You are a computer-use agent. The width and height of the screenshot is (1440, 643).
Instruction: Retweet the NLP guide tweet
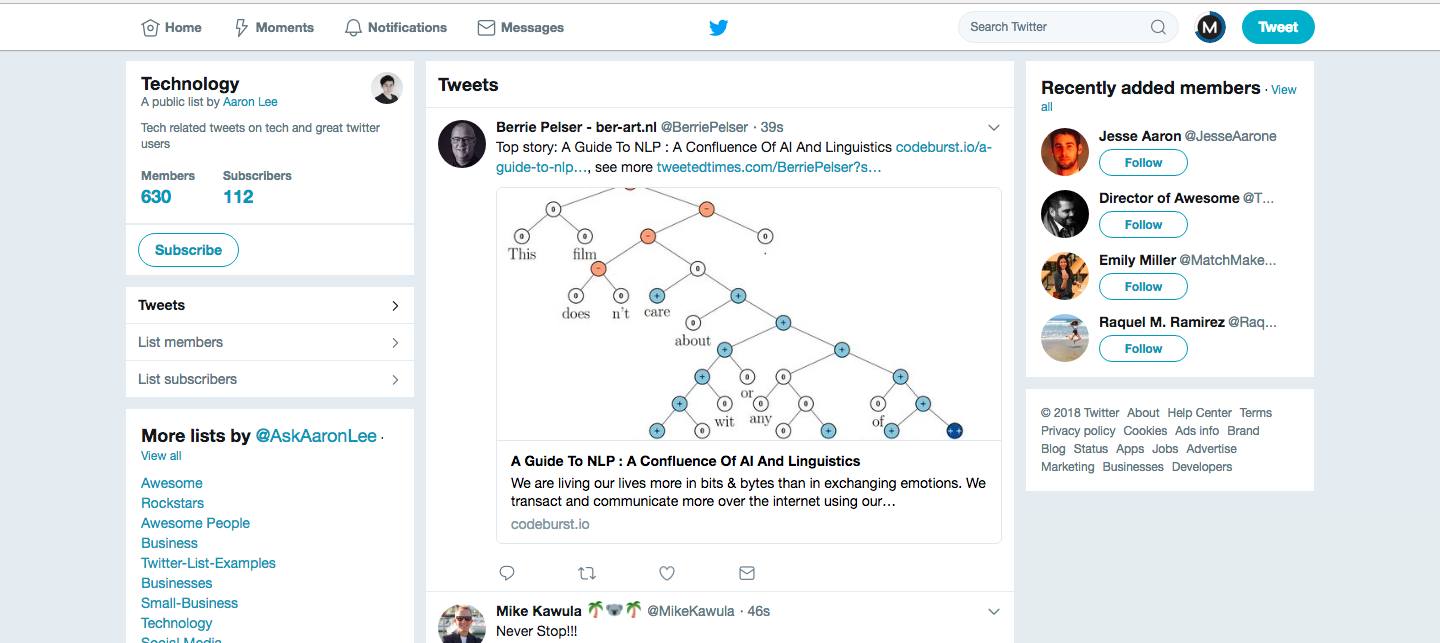tap(587, 573)
